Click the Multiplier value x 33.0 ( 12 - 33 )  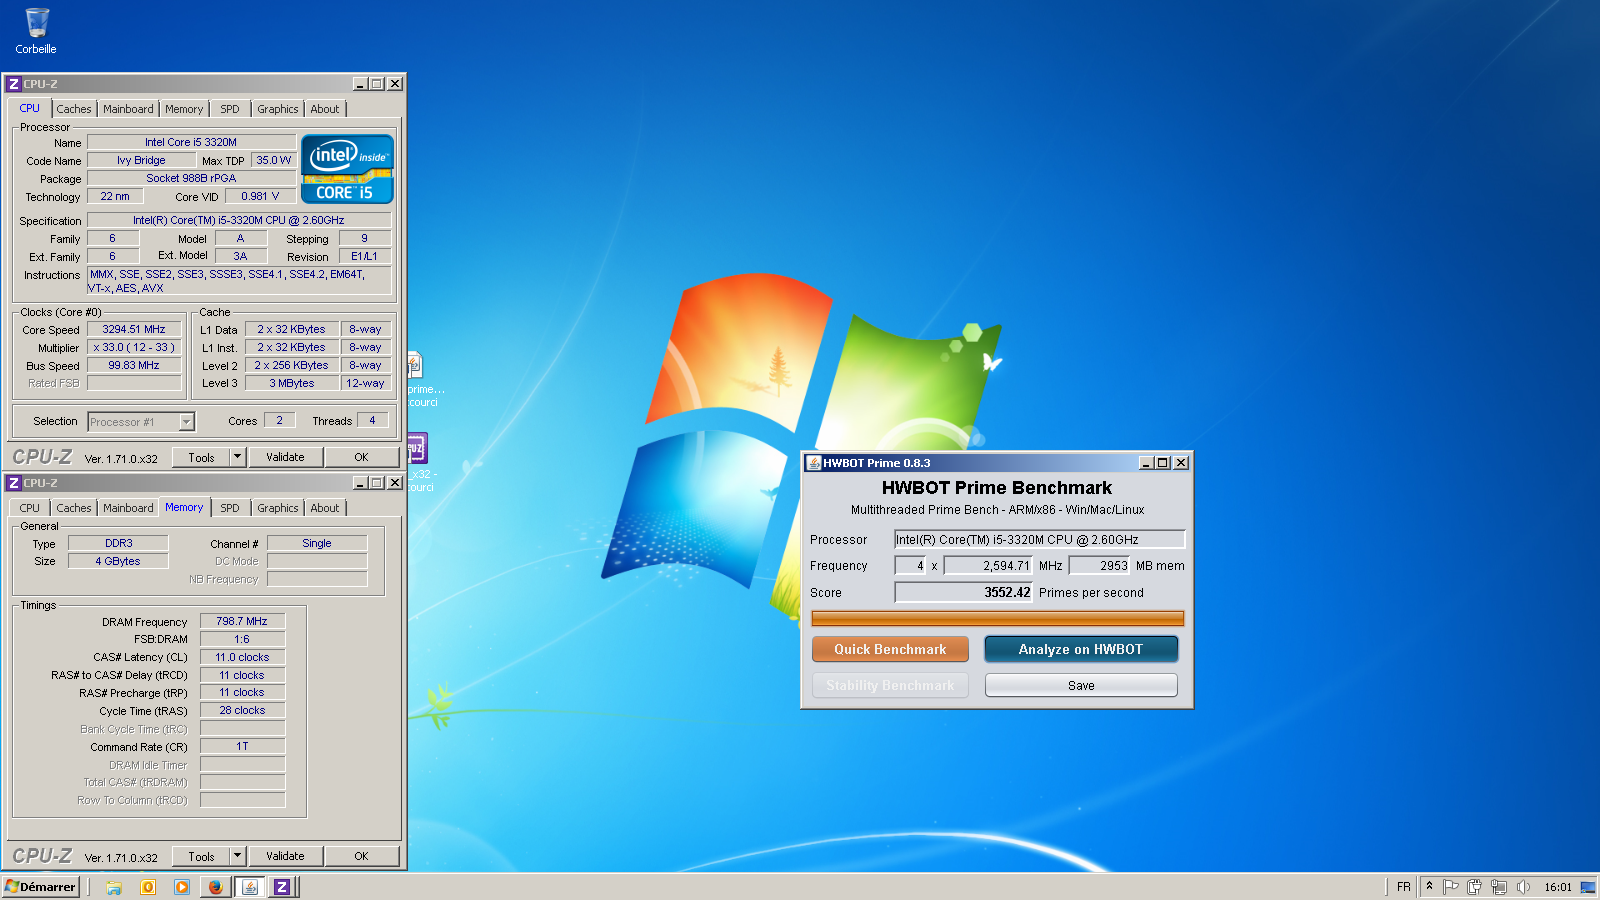click(134, 347)
